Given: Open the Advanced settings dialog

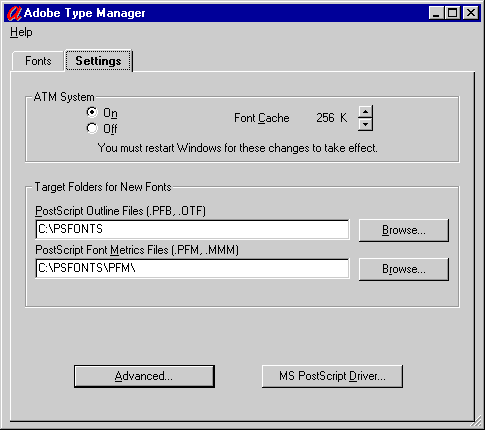Looking at the screenshot, I should 144,376.
